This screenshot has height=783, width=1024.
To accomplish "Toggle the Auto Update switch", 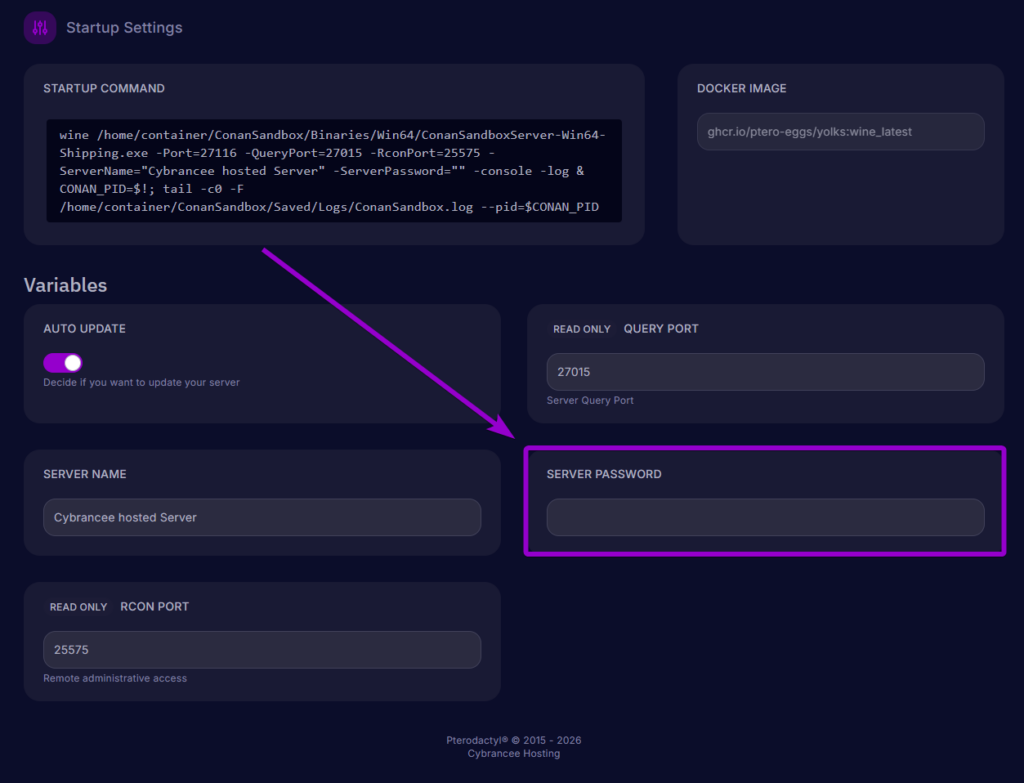I will pos(63,362).
